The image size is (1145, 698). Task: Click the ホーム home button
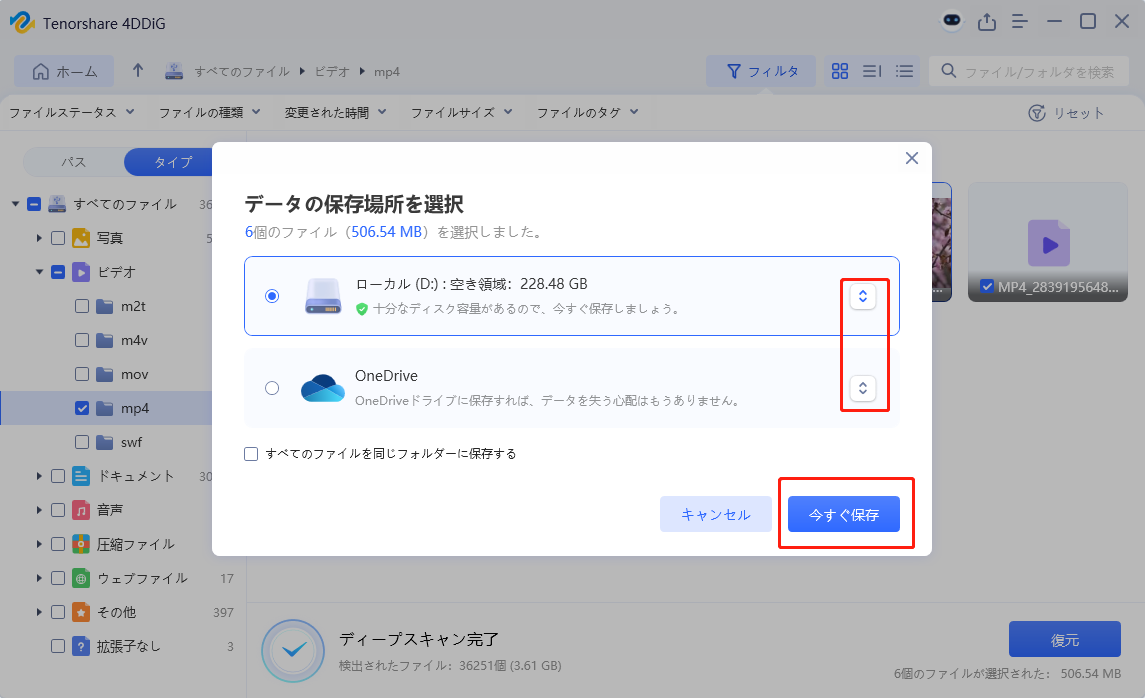(64, 72)
